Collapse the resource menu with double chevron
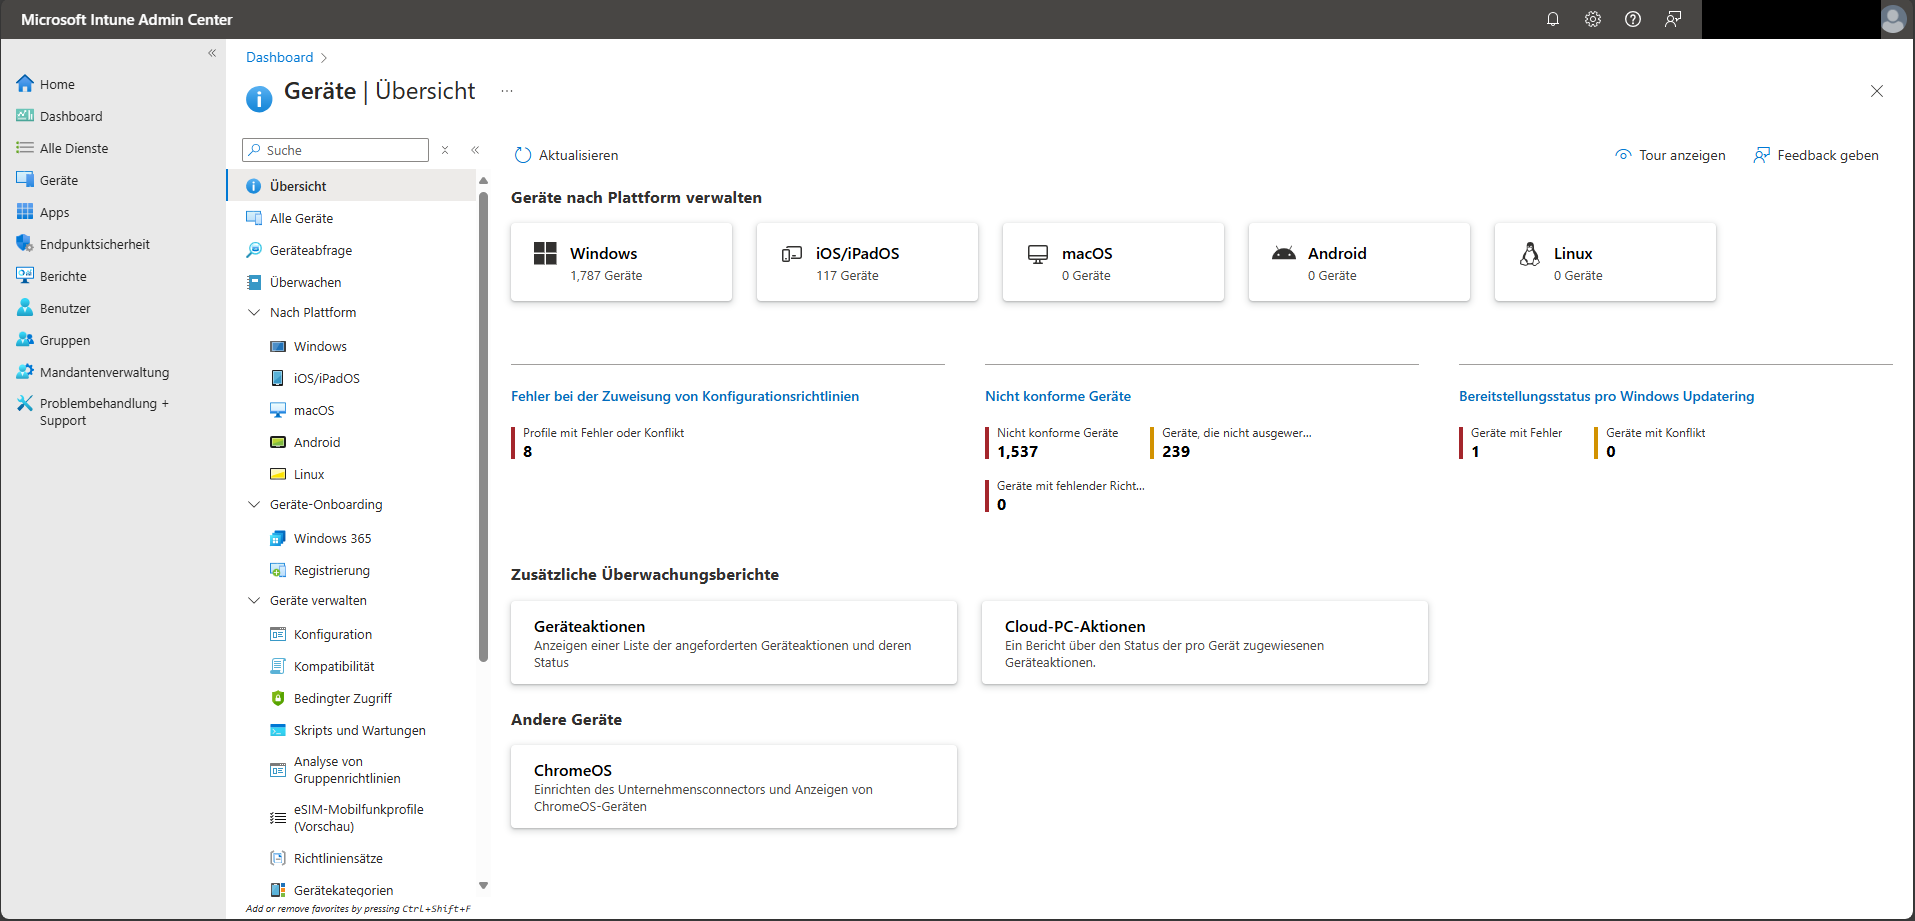The image size is (1915, 921). pos(475,150)
